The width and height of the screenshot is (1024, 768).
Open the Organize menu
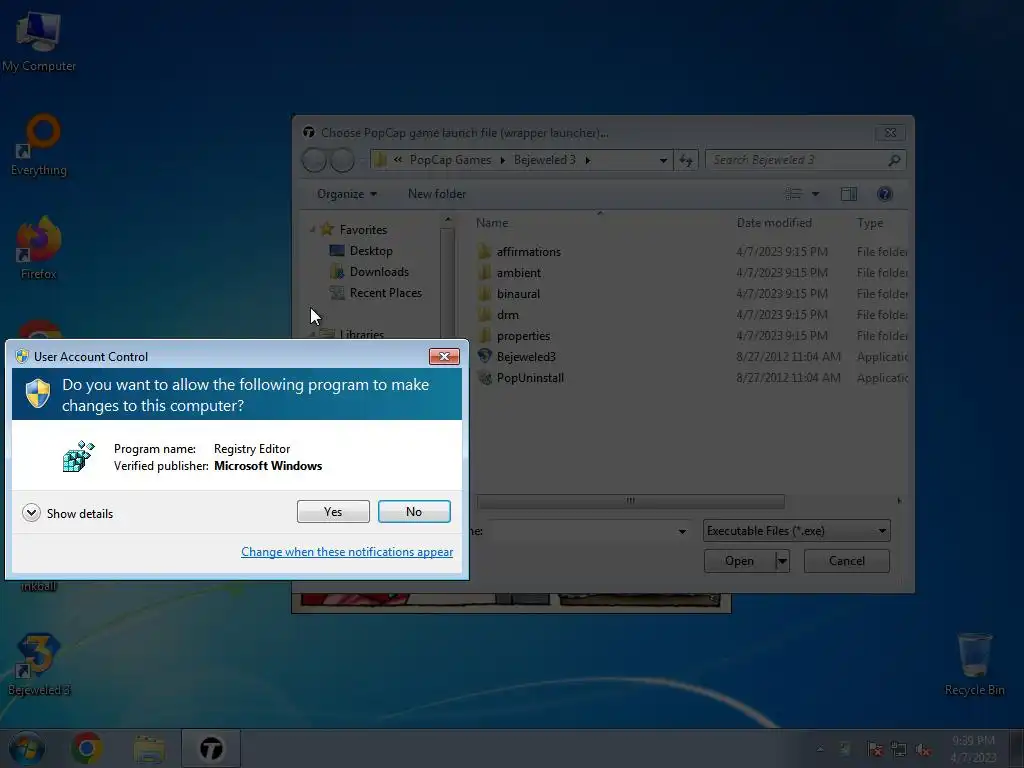tap(347, 194)
